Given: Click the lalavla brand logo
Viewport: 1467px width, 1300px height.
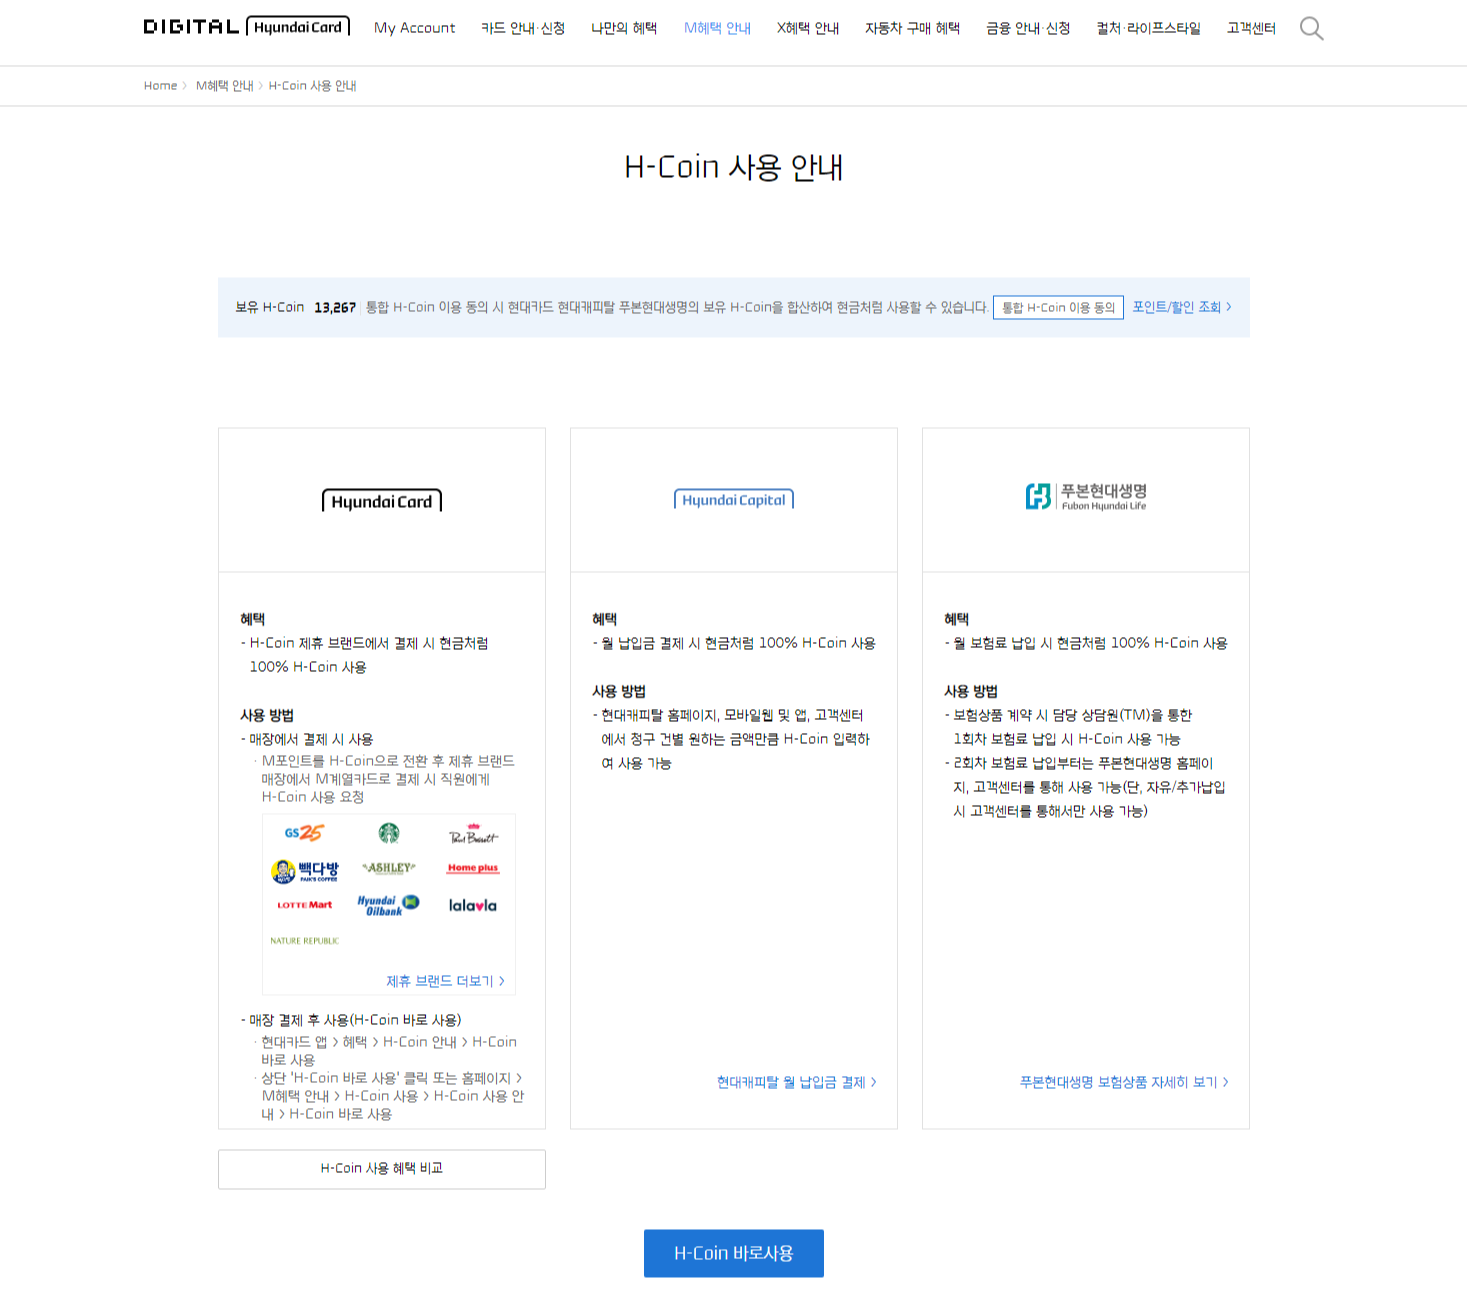Looking at the screenshot, I should point(473,905).
